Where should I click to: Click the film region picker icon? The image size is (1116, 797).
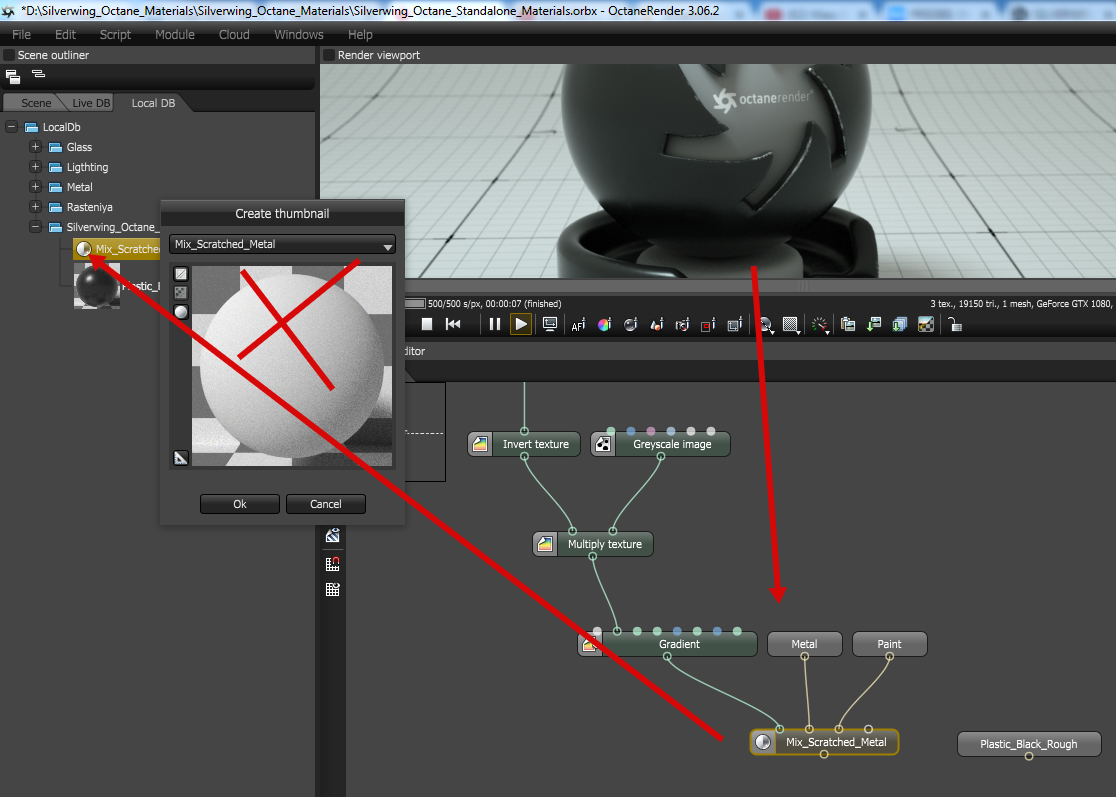pos(735,324)
